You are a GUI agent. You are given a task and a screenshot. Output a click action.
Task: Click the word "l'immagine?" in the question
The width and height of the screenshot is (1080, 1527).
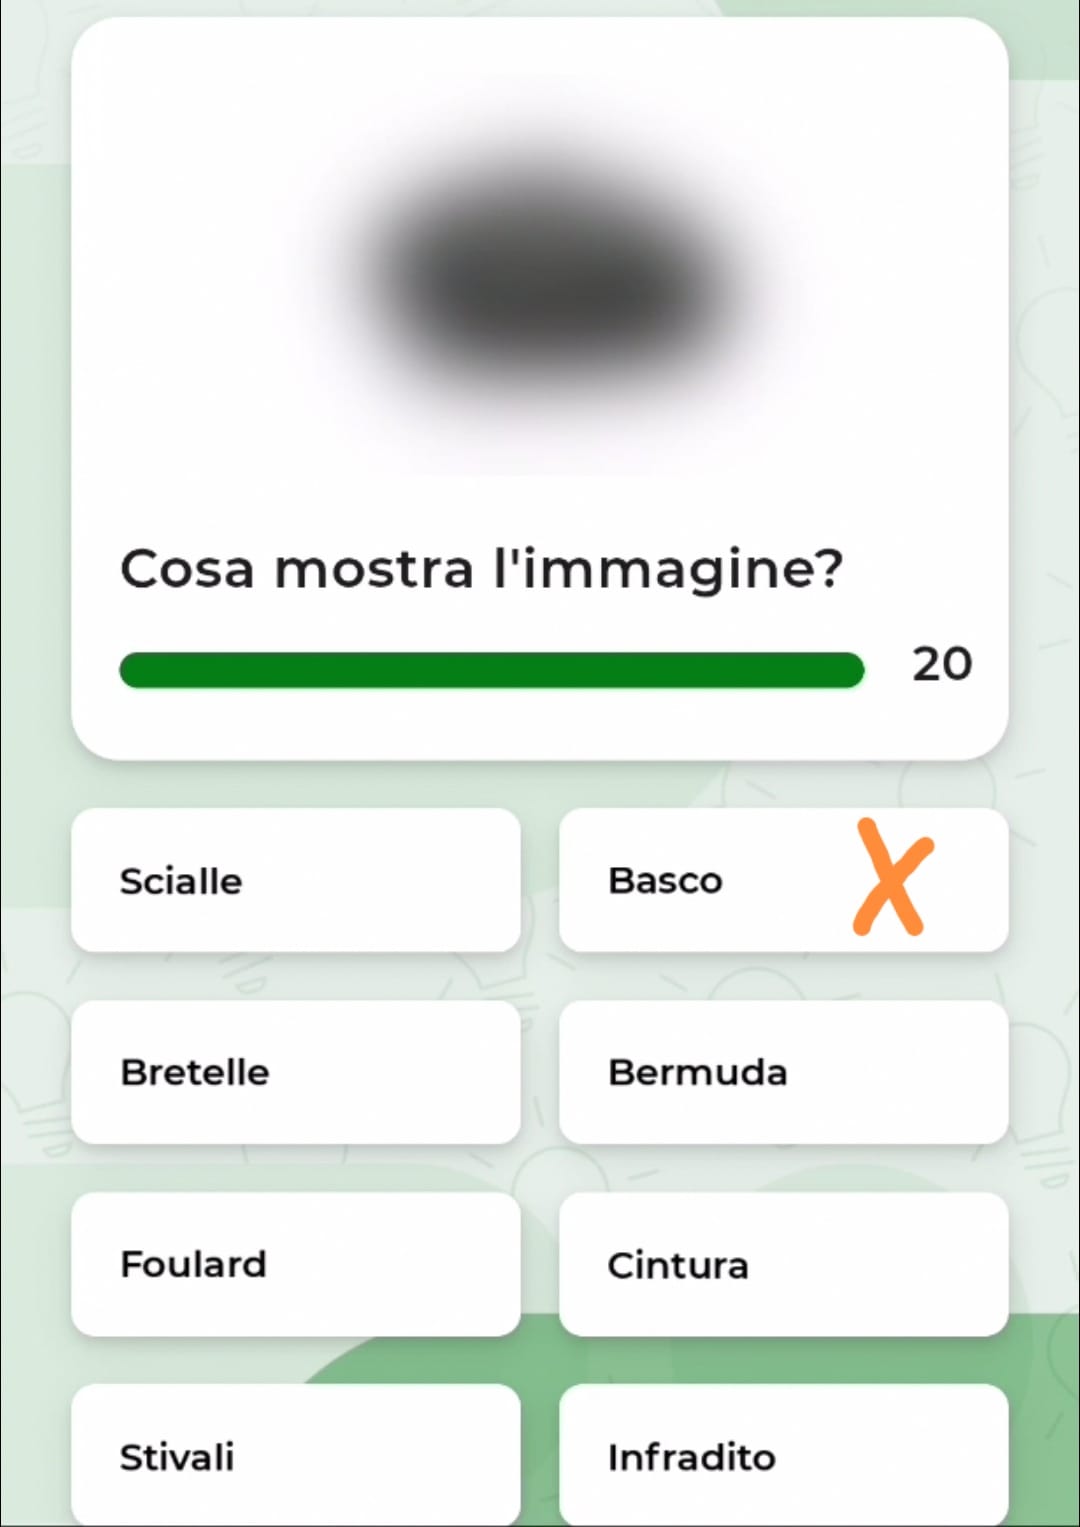coord(668,570)
